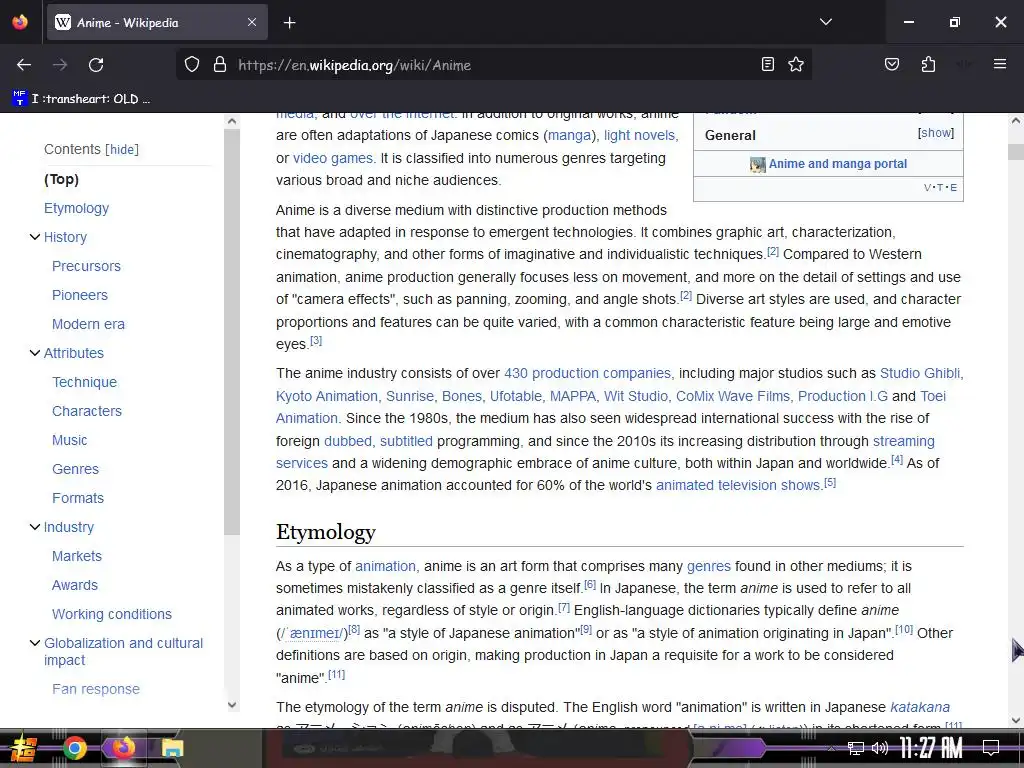Follow the Studio Ghibli link

coord(920,373)
